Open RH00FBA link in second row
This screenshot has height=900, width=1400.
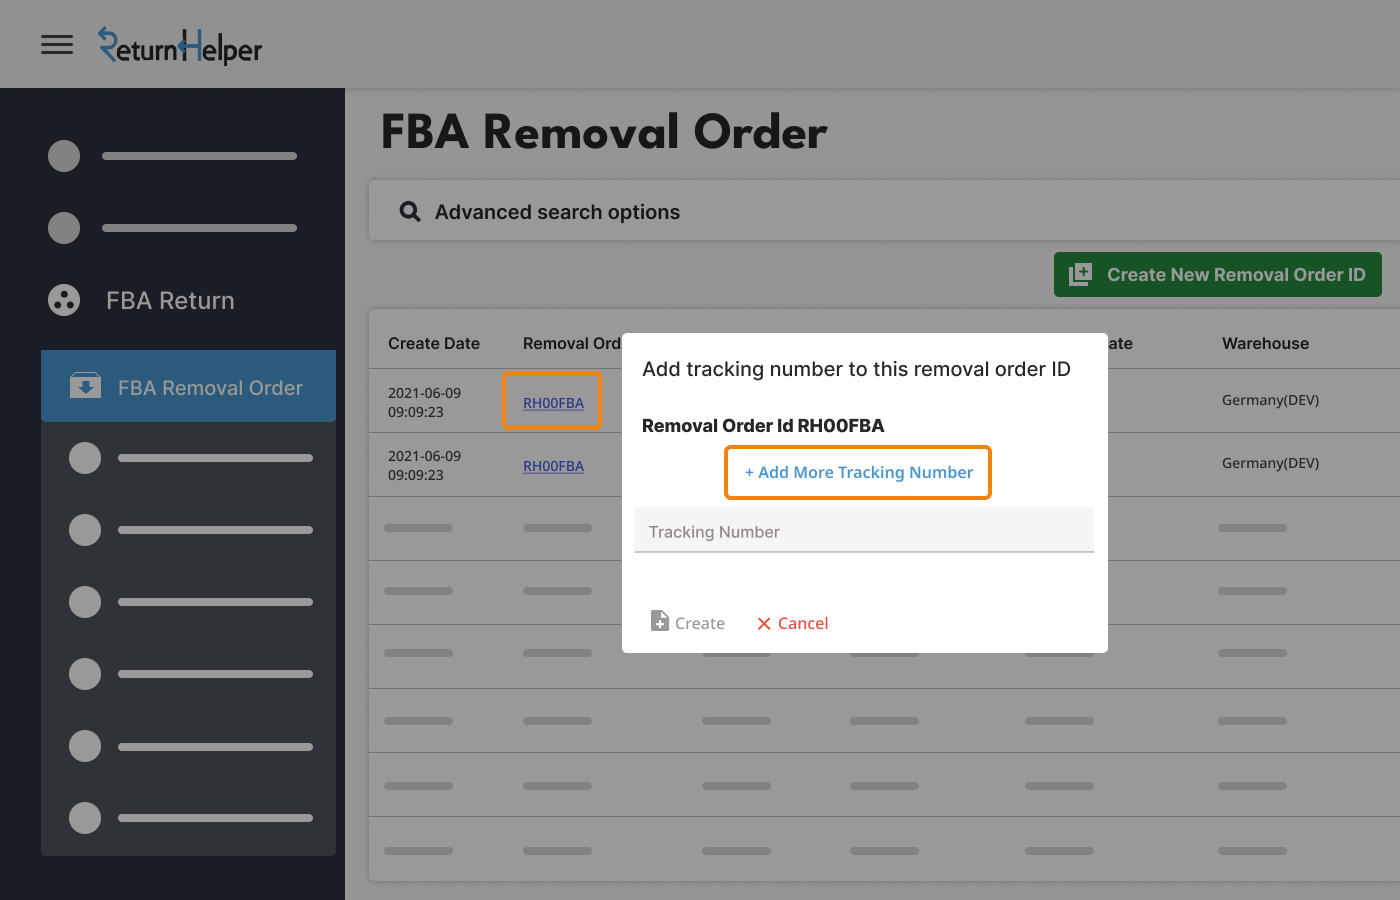point(553,465)
